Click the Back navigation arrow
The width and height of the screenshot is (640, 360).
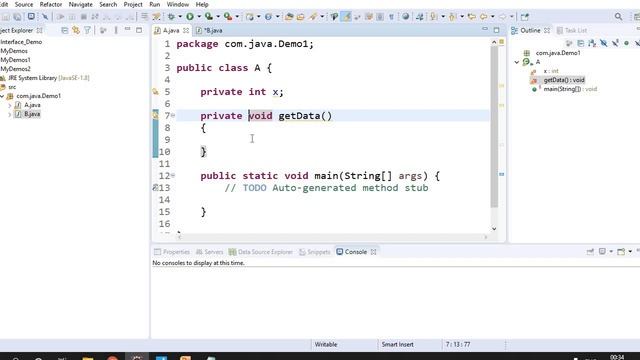(483, 17)
